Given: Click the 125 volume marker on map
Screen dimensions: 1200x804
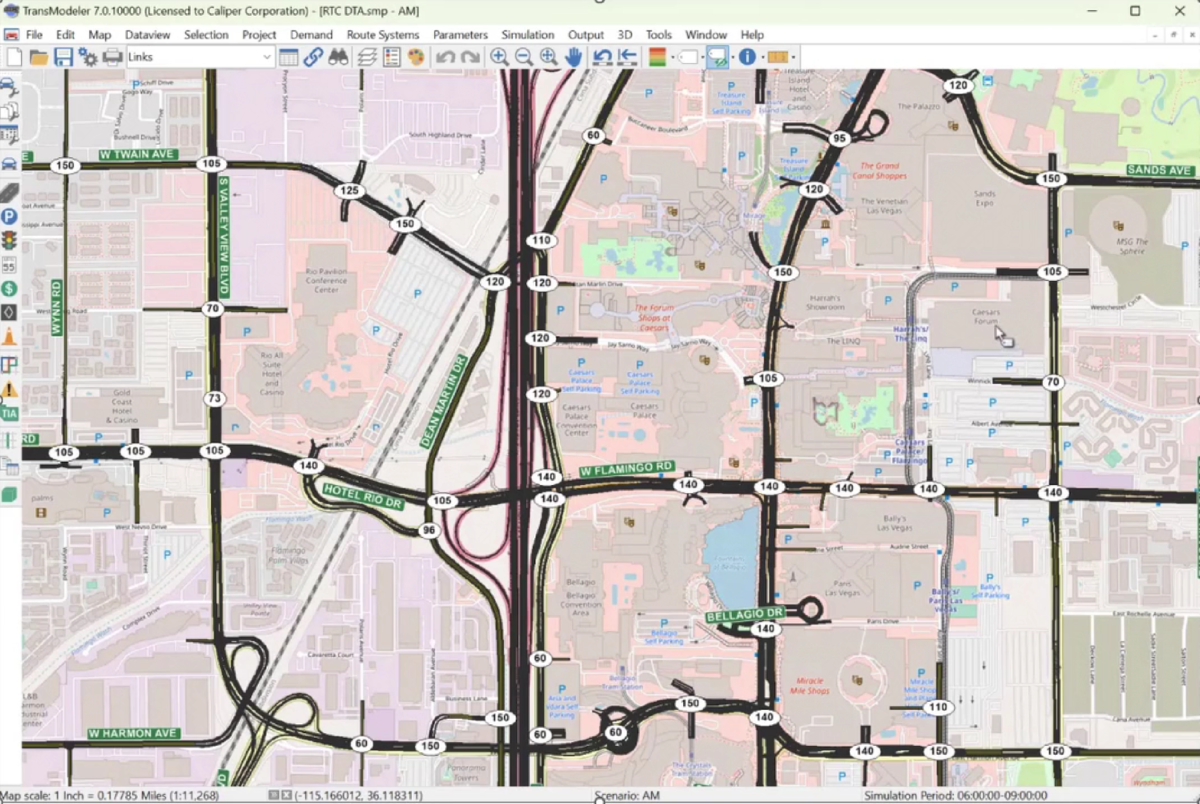Looking at the screenshot, I should (349, 190).
